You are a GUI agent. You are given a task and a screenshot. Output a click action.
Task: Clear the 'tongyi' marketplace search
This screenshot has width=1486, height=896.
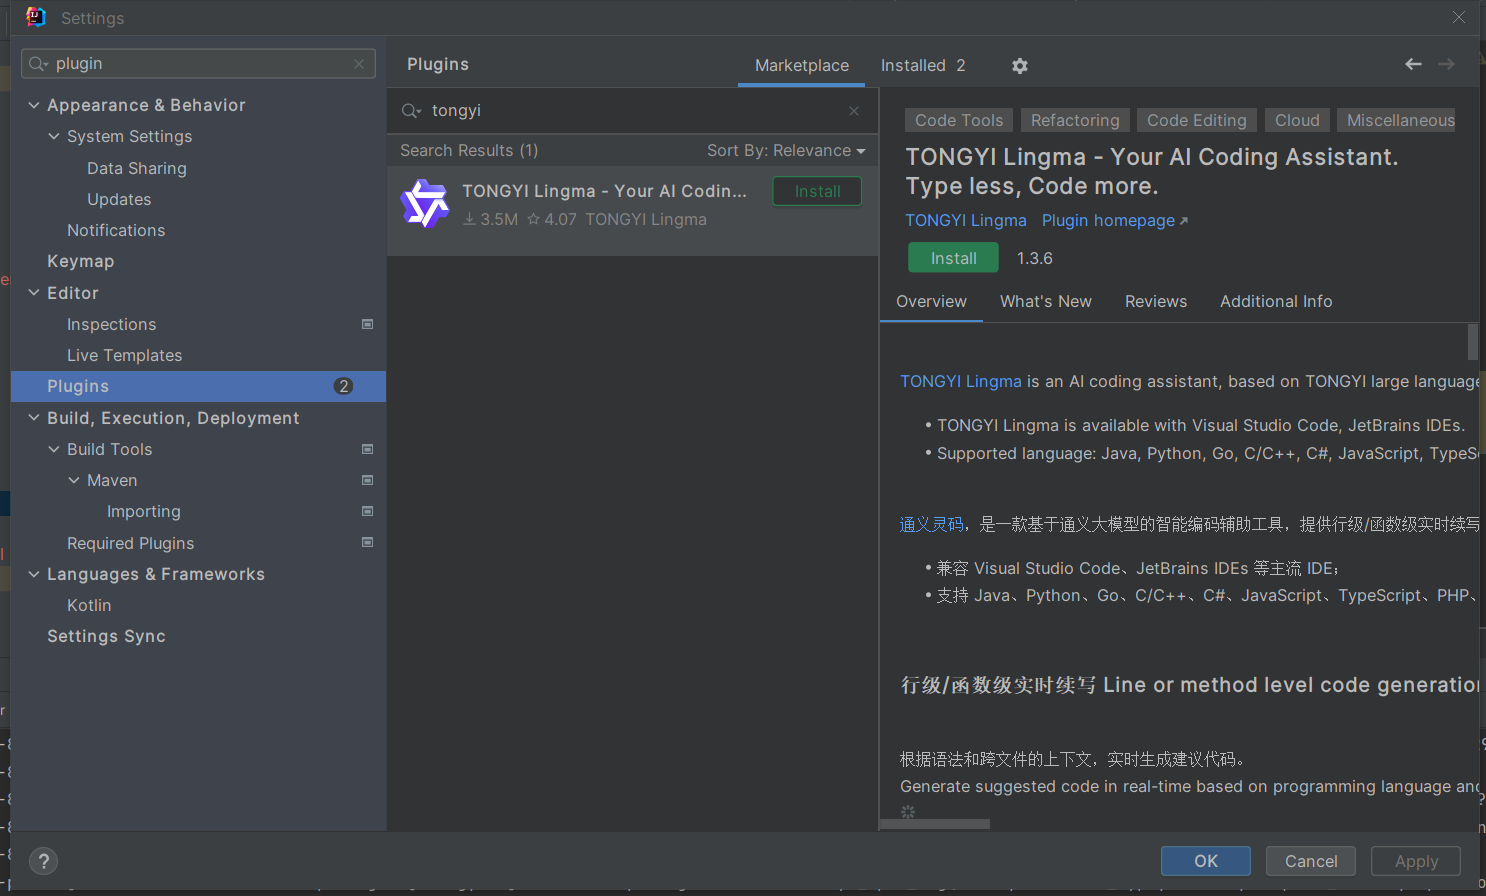tap(854, 111)
